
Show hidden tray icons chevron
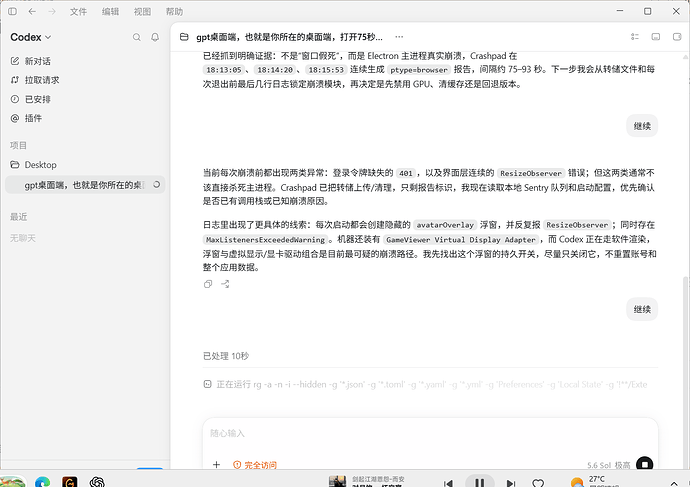click(673, 483)
